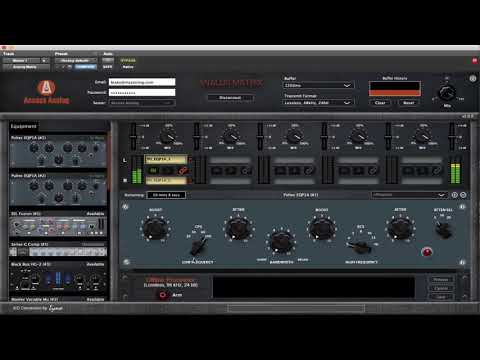Click the horizontal scrollbar at the window's bottom
Screen dimensions: 480x360
coord(296,308)
